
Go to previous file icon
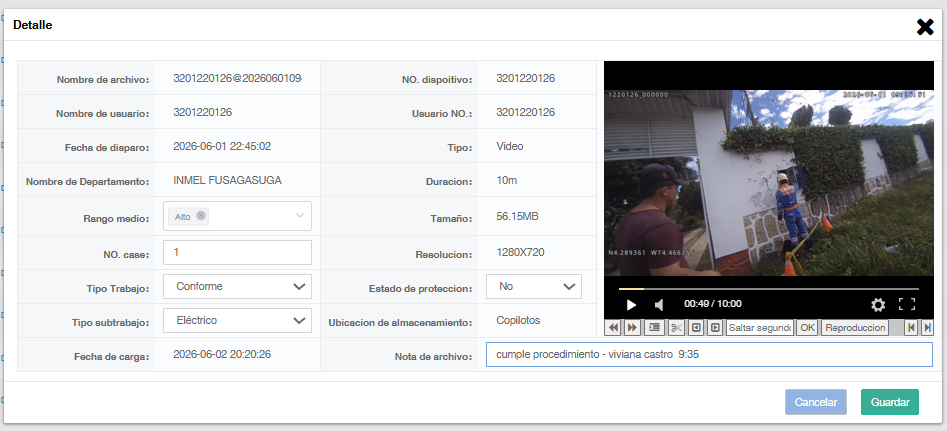tap(911, 328)
